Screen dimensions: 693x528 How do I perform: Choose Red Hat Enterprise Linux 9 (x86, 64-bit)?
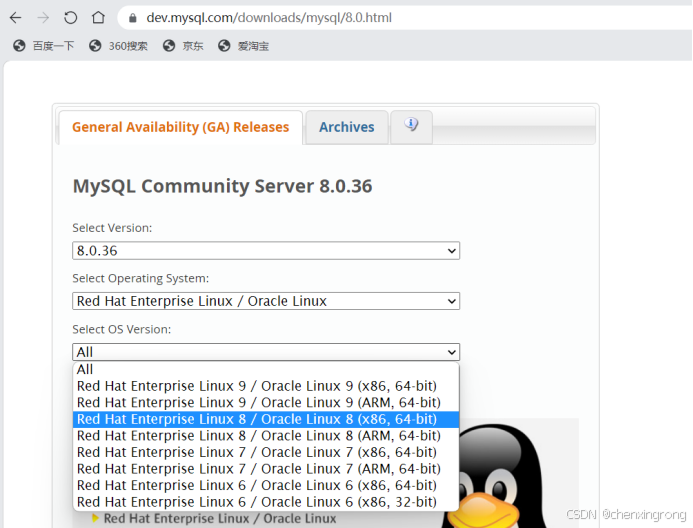pos(266,386)
